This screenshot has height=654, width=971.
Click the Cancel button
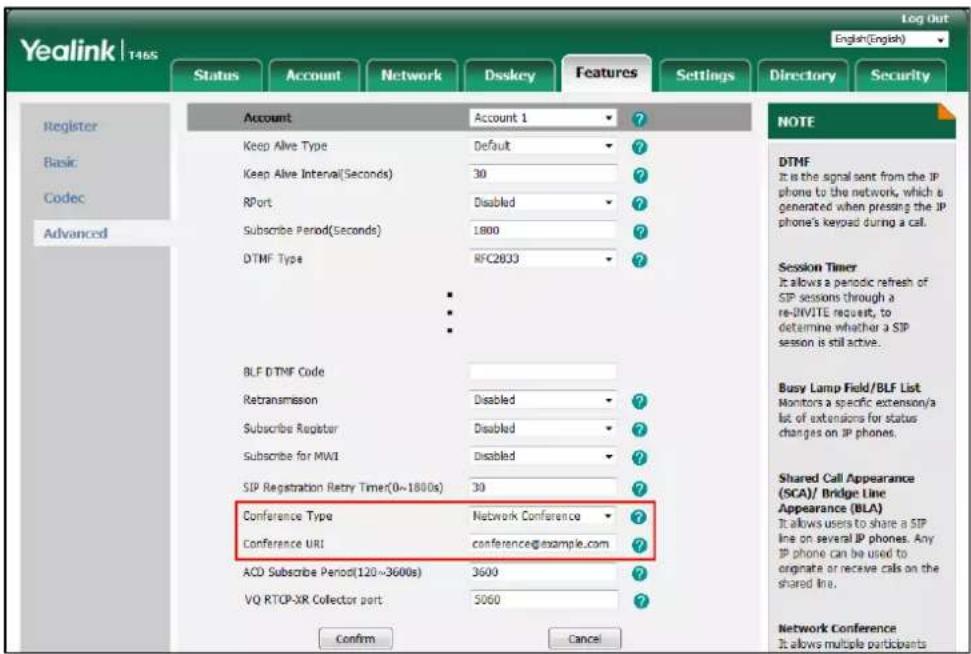[x=585, y=639]
